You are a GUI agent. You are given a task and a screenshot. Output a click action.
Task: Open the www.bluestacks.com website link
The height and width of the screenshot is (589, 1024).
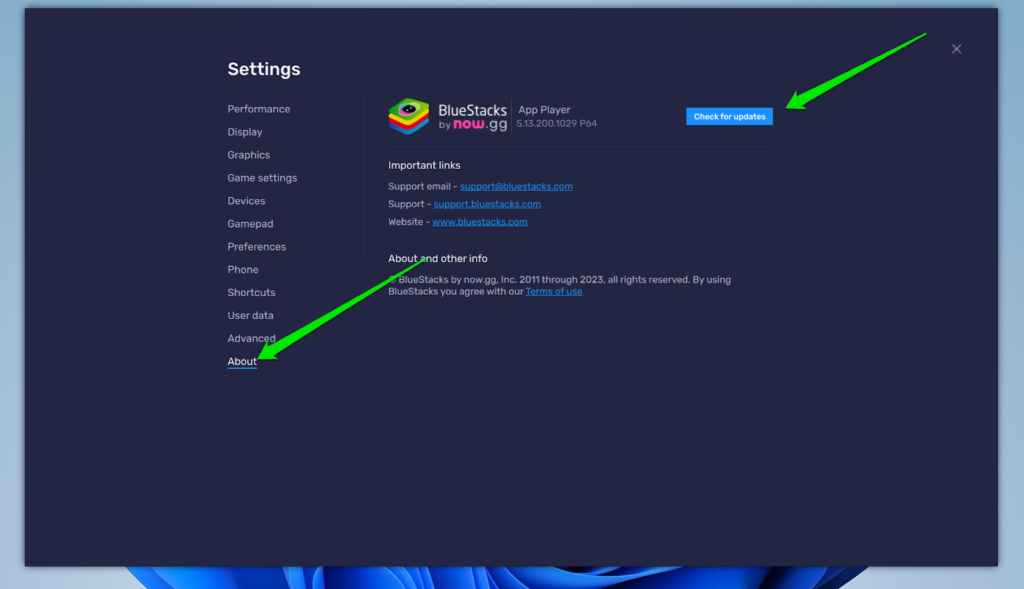click(480, 221)
